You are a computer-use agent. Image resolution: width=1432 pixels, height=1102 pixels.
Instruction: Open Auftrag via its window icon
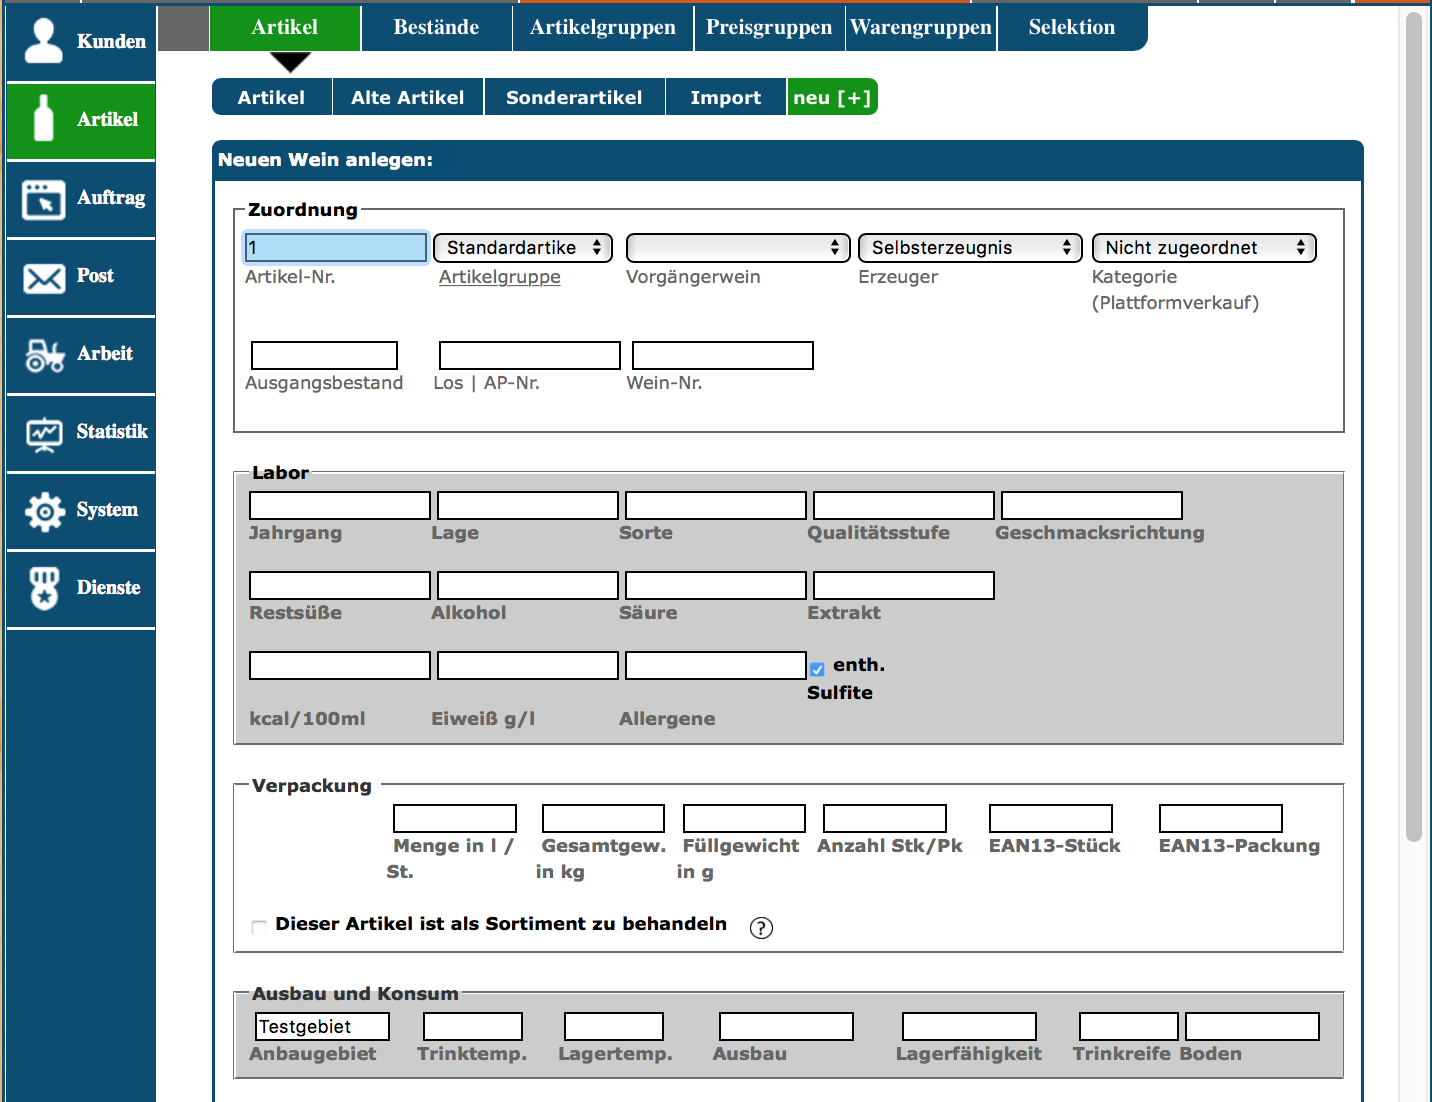[x=43, y=199]
